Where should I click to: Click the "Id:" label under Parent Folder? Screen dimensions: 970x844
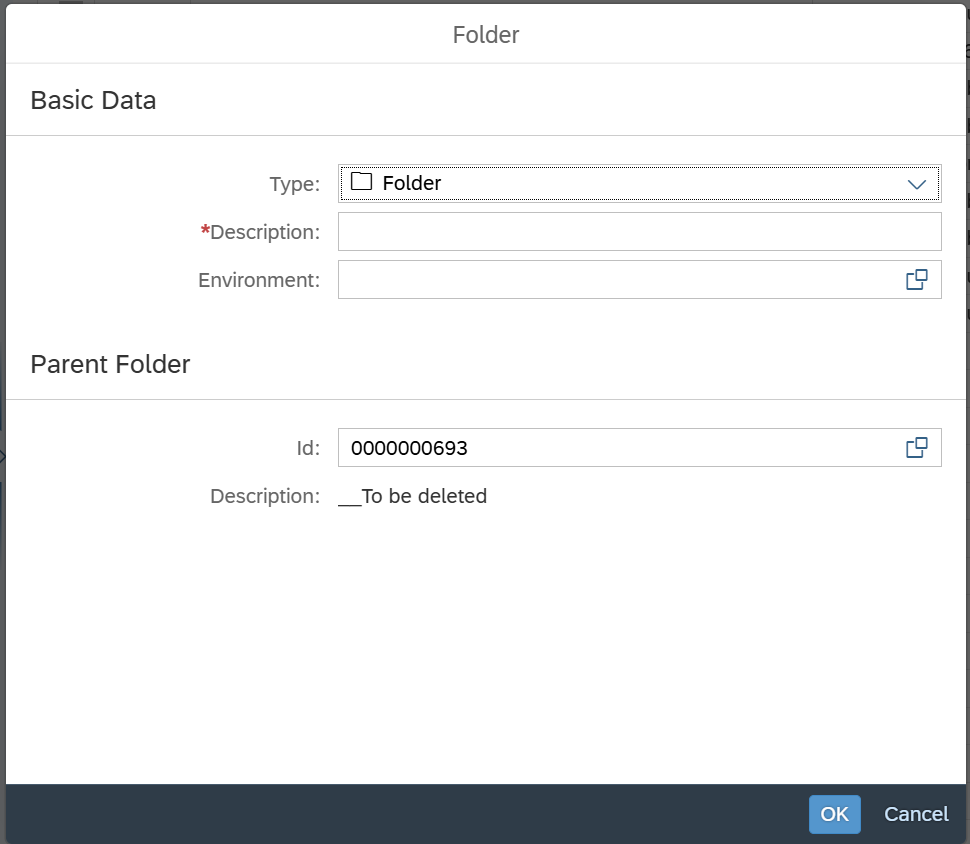[x=308, y=448]
